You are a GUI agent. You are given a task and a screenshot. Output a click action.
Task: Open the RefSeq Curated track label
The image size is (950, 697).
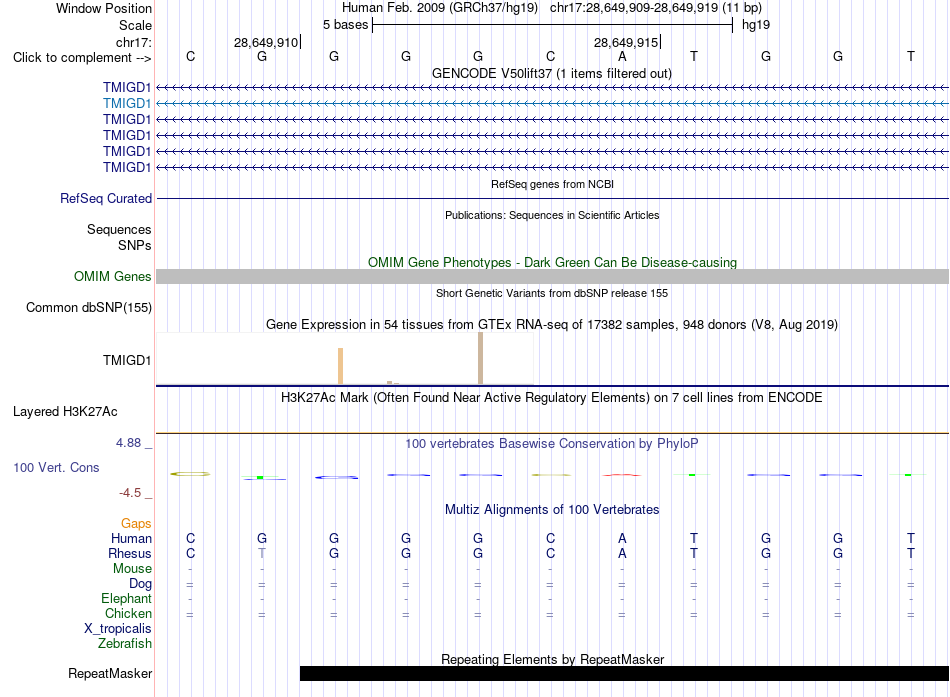tap(106, 198)
